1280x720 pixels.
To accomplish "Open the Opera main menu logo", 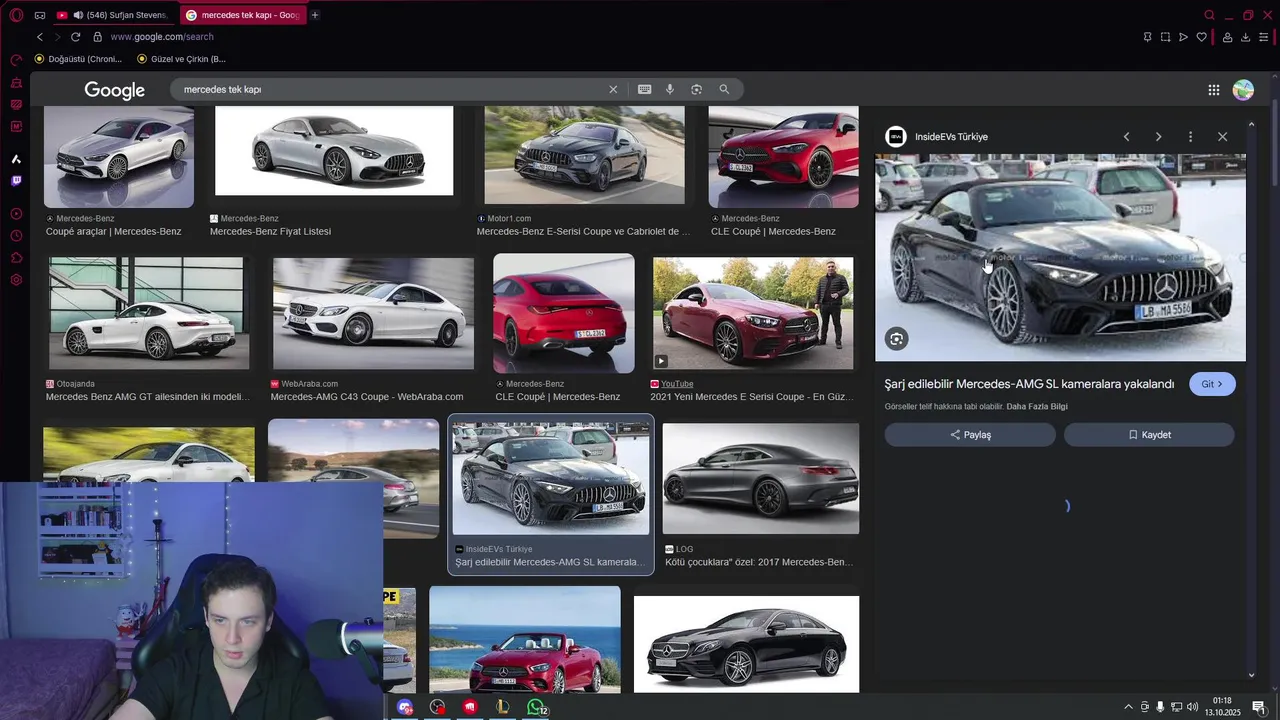I will (x=16, y=15).
